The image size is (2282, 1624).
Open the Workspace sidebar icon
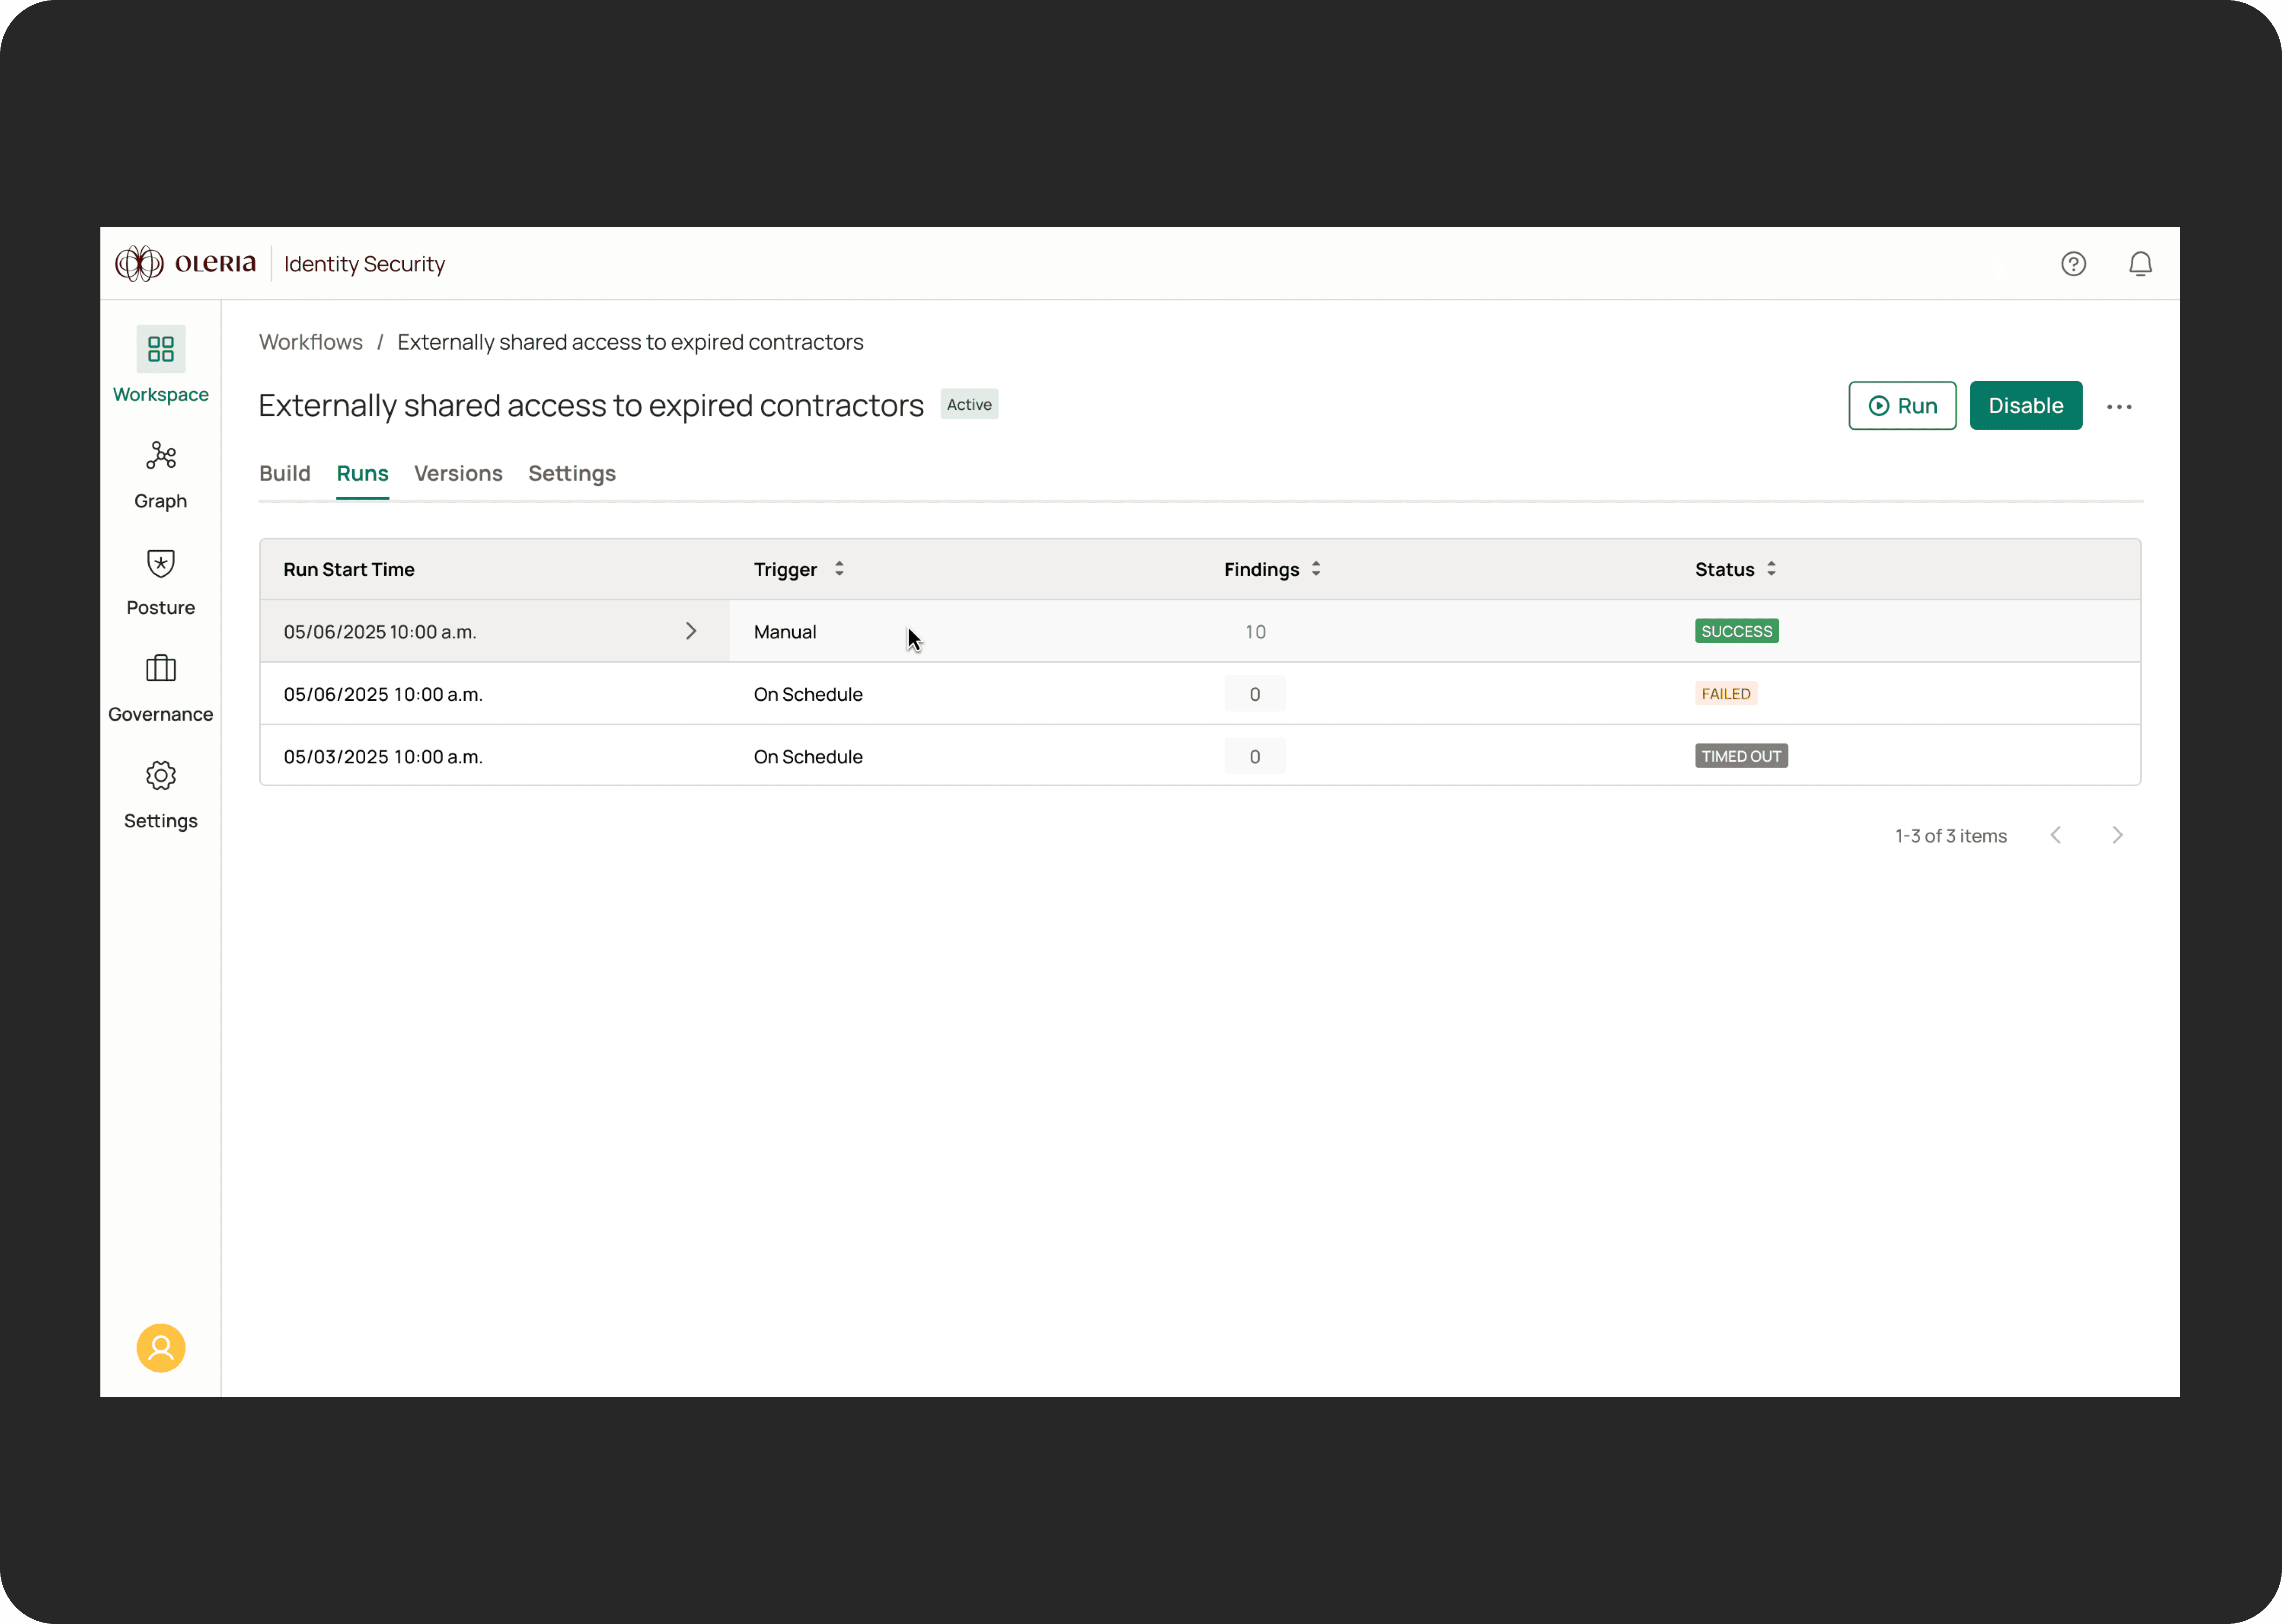point(160,349)
